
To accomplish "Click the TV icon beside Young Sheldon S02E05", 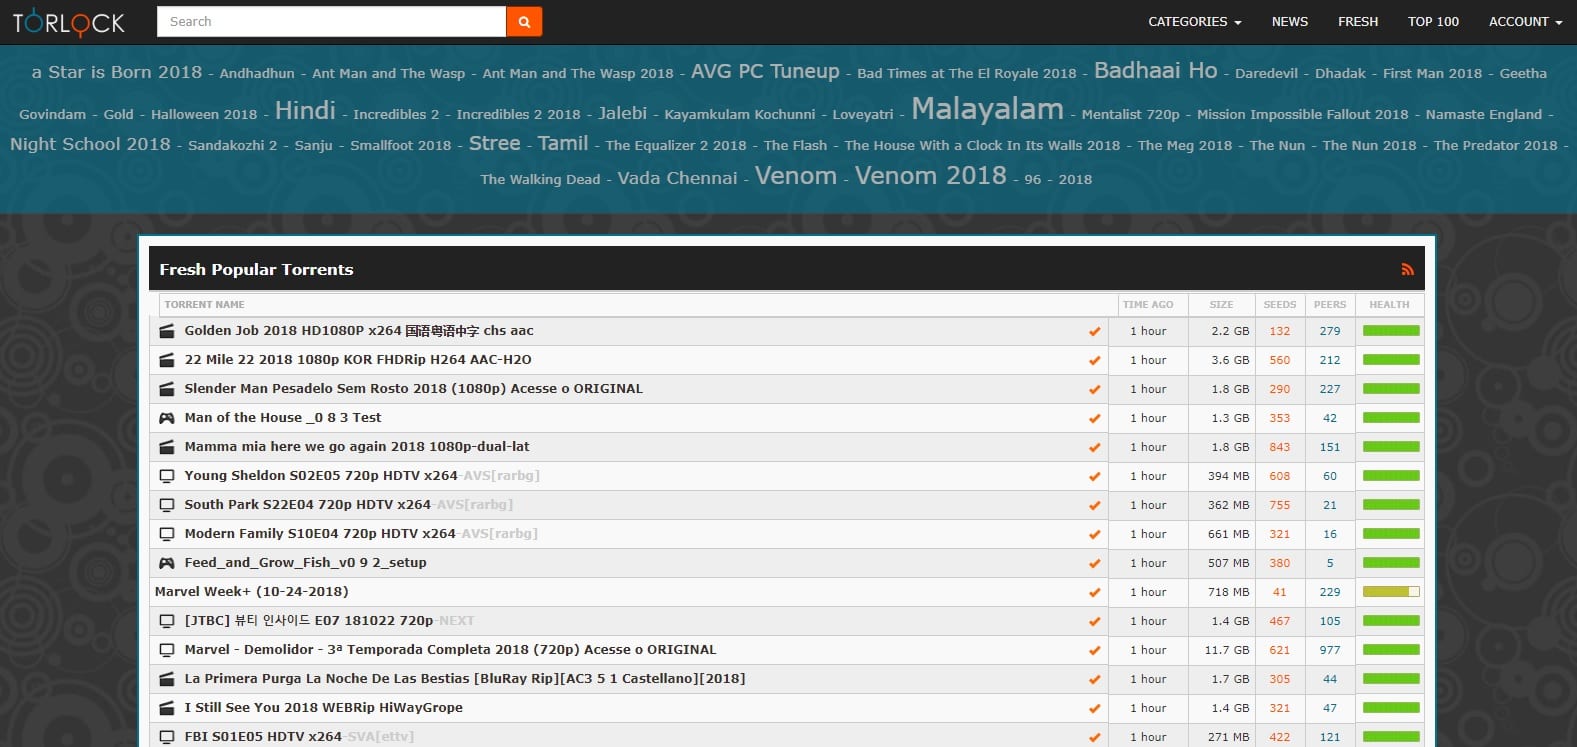I will pyautogui.click(x=167, y=476).
